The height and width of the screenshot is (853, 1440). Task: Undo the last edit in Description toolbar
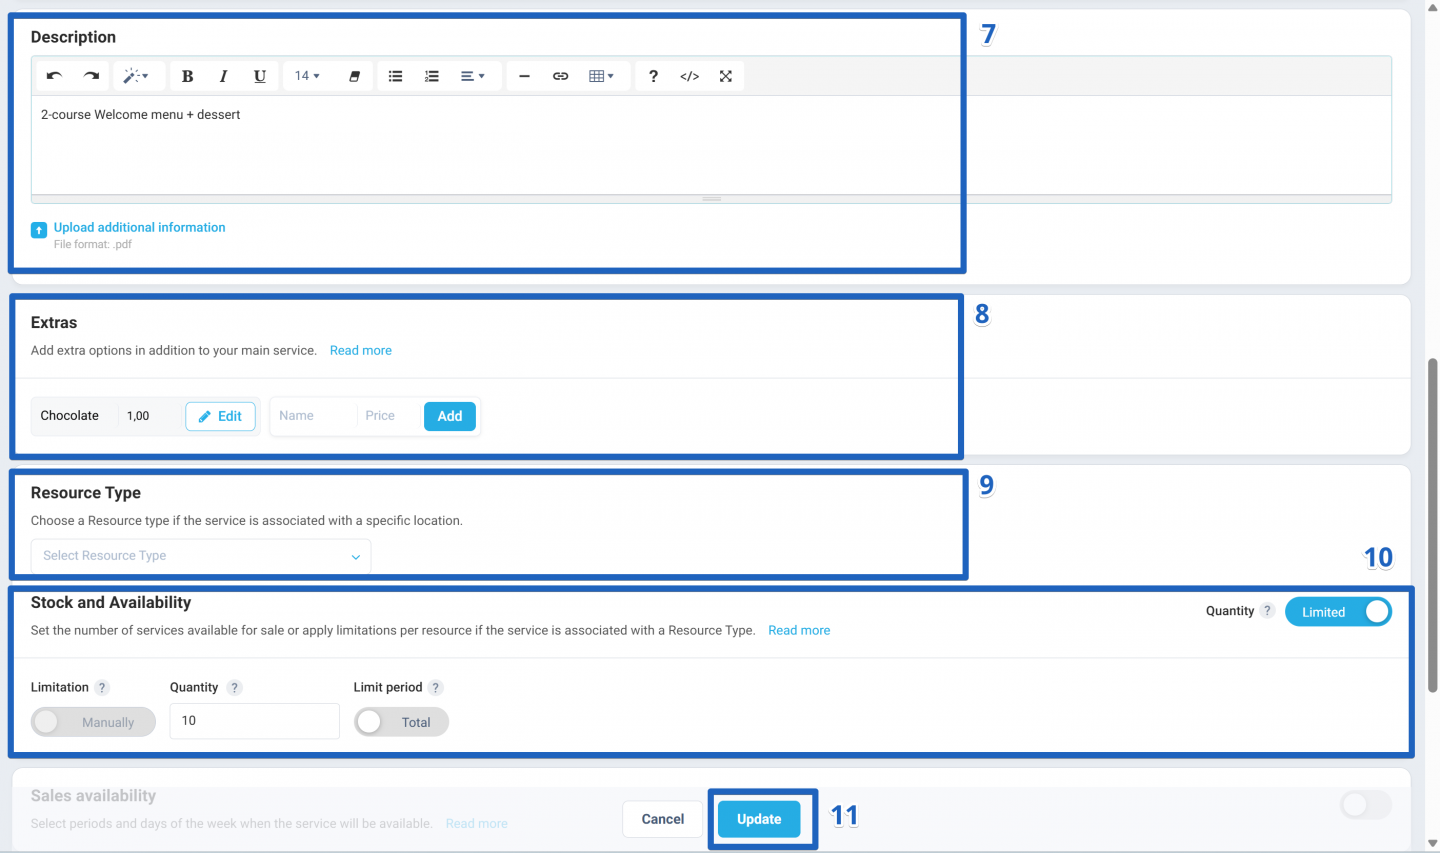click(55, 76)
